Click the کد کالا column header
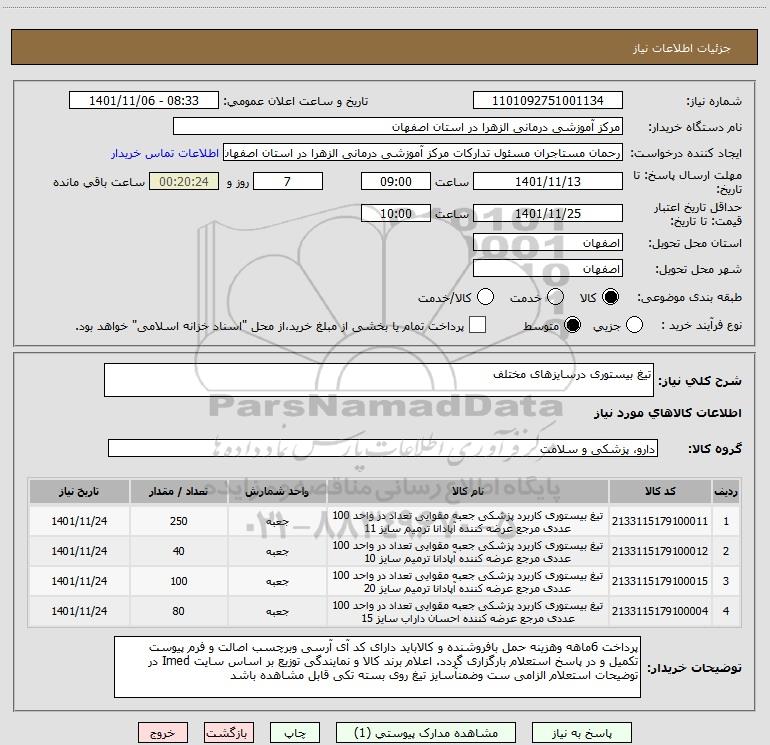 pos(660,491)
